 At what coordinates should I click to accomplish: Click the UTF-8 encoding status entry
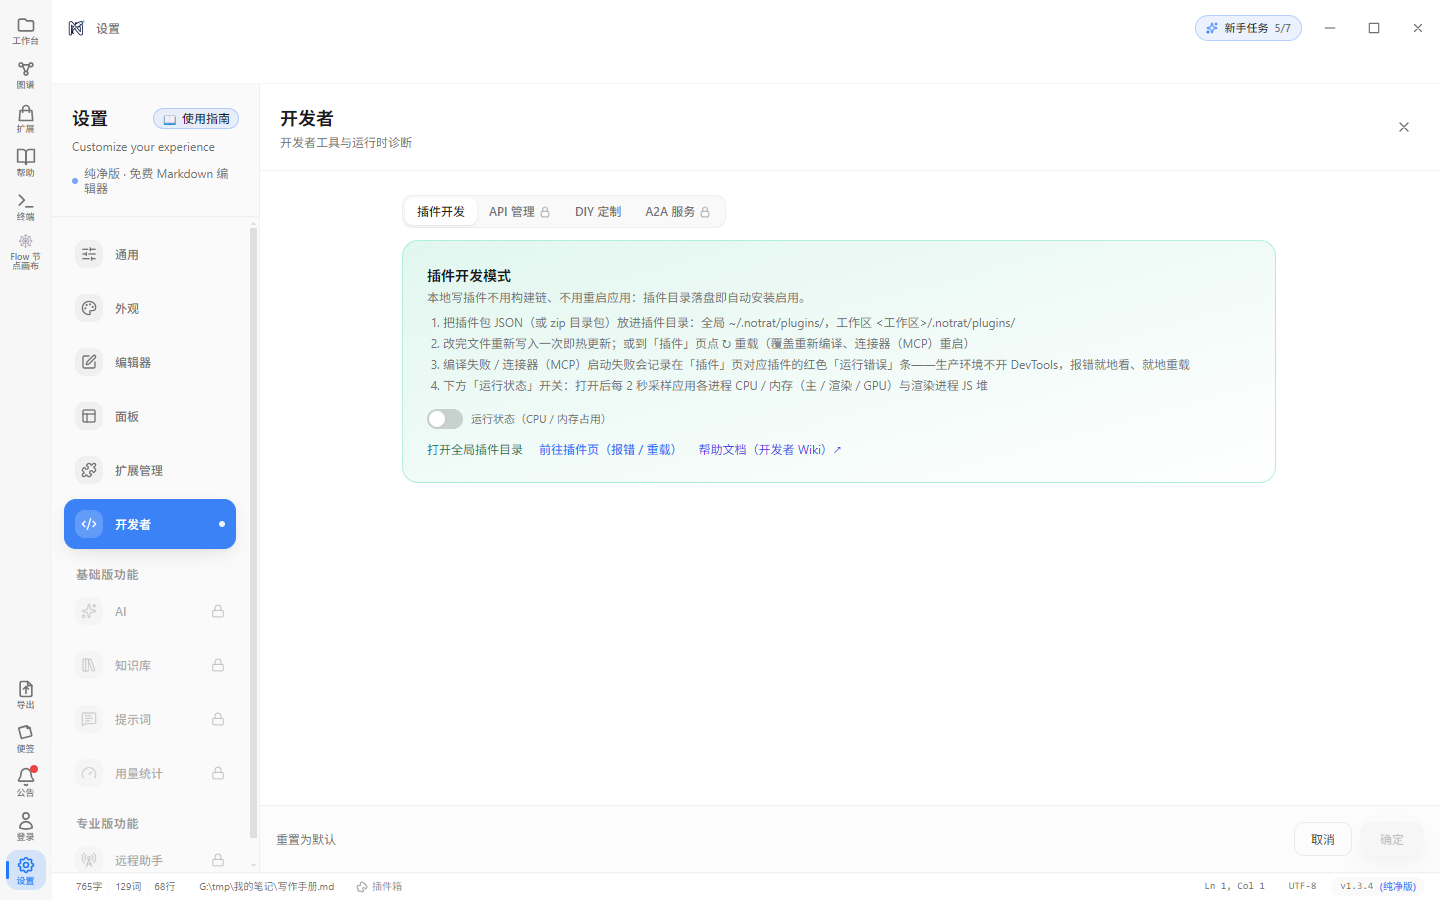(1302, 886)
